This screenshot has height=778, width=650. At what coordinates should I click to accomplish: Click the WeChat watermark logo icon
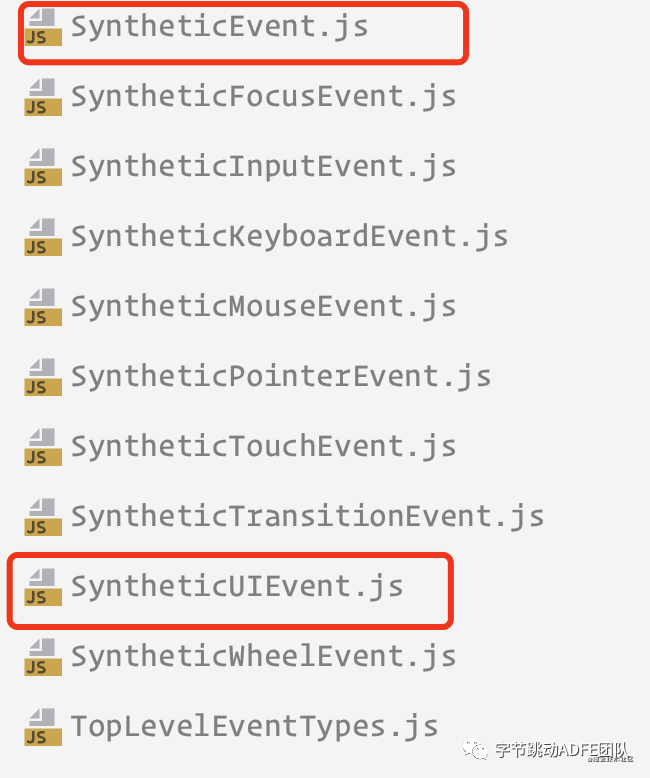pos(475,749)
